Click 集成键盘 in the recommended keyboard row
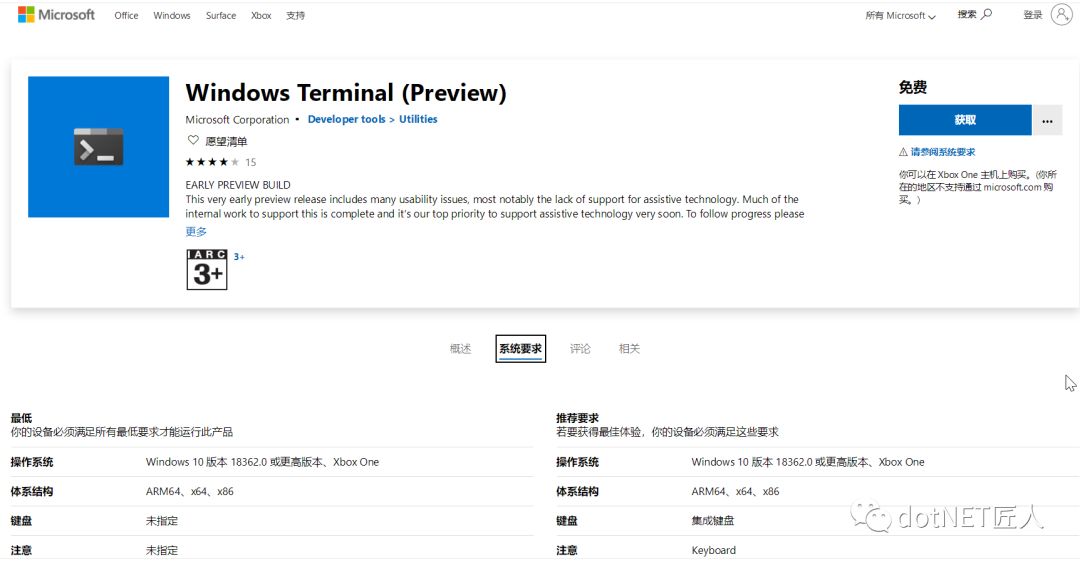Image resolution: width=1080 pixels, height=564 pixels. [x=713, y=521]
